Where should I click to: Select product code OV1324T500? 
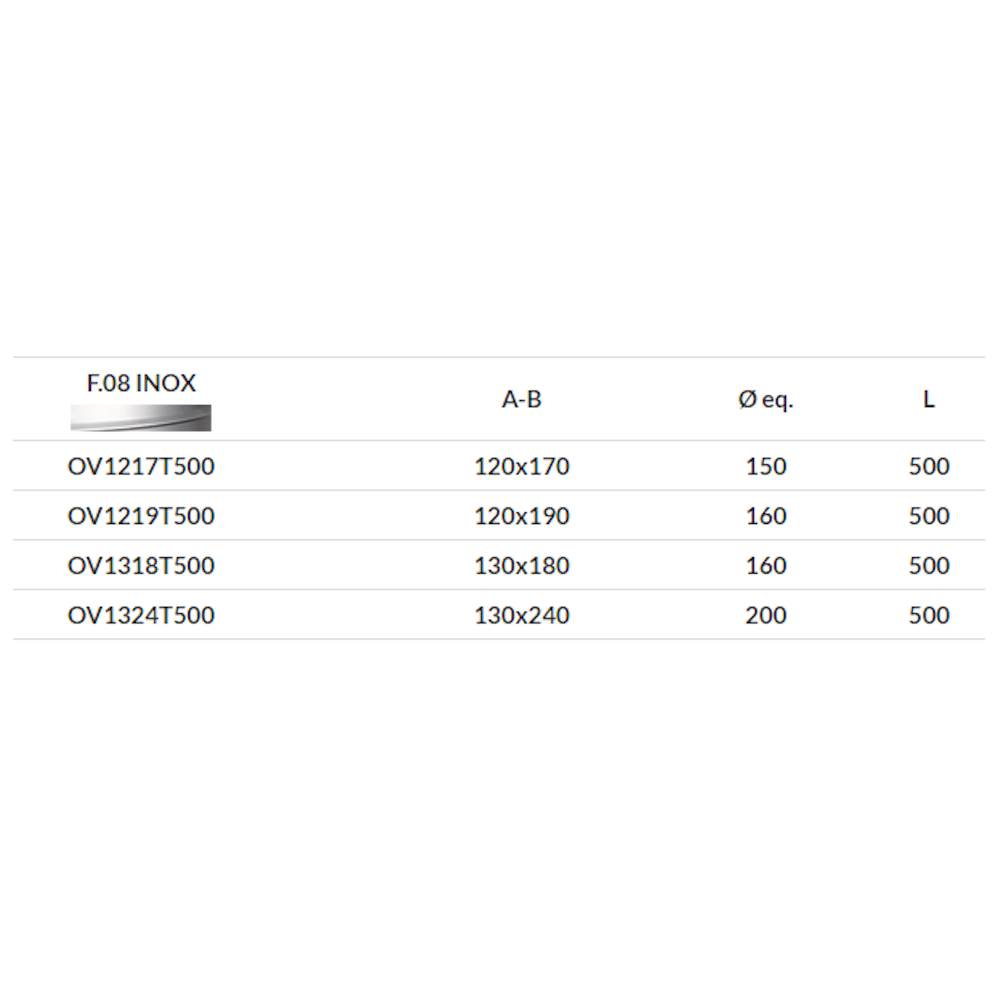coord(141,615)
